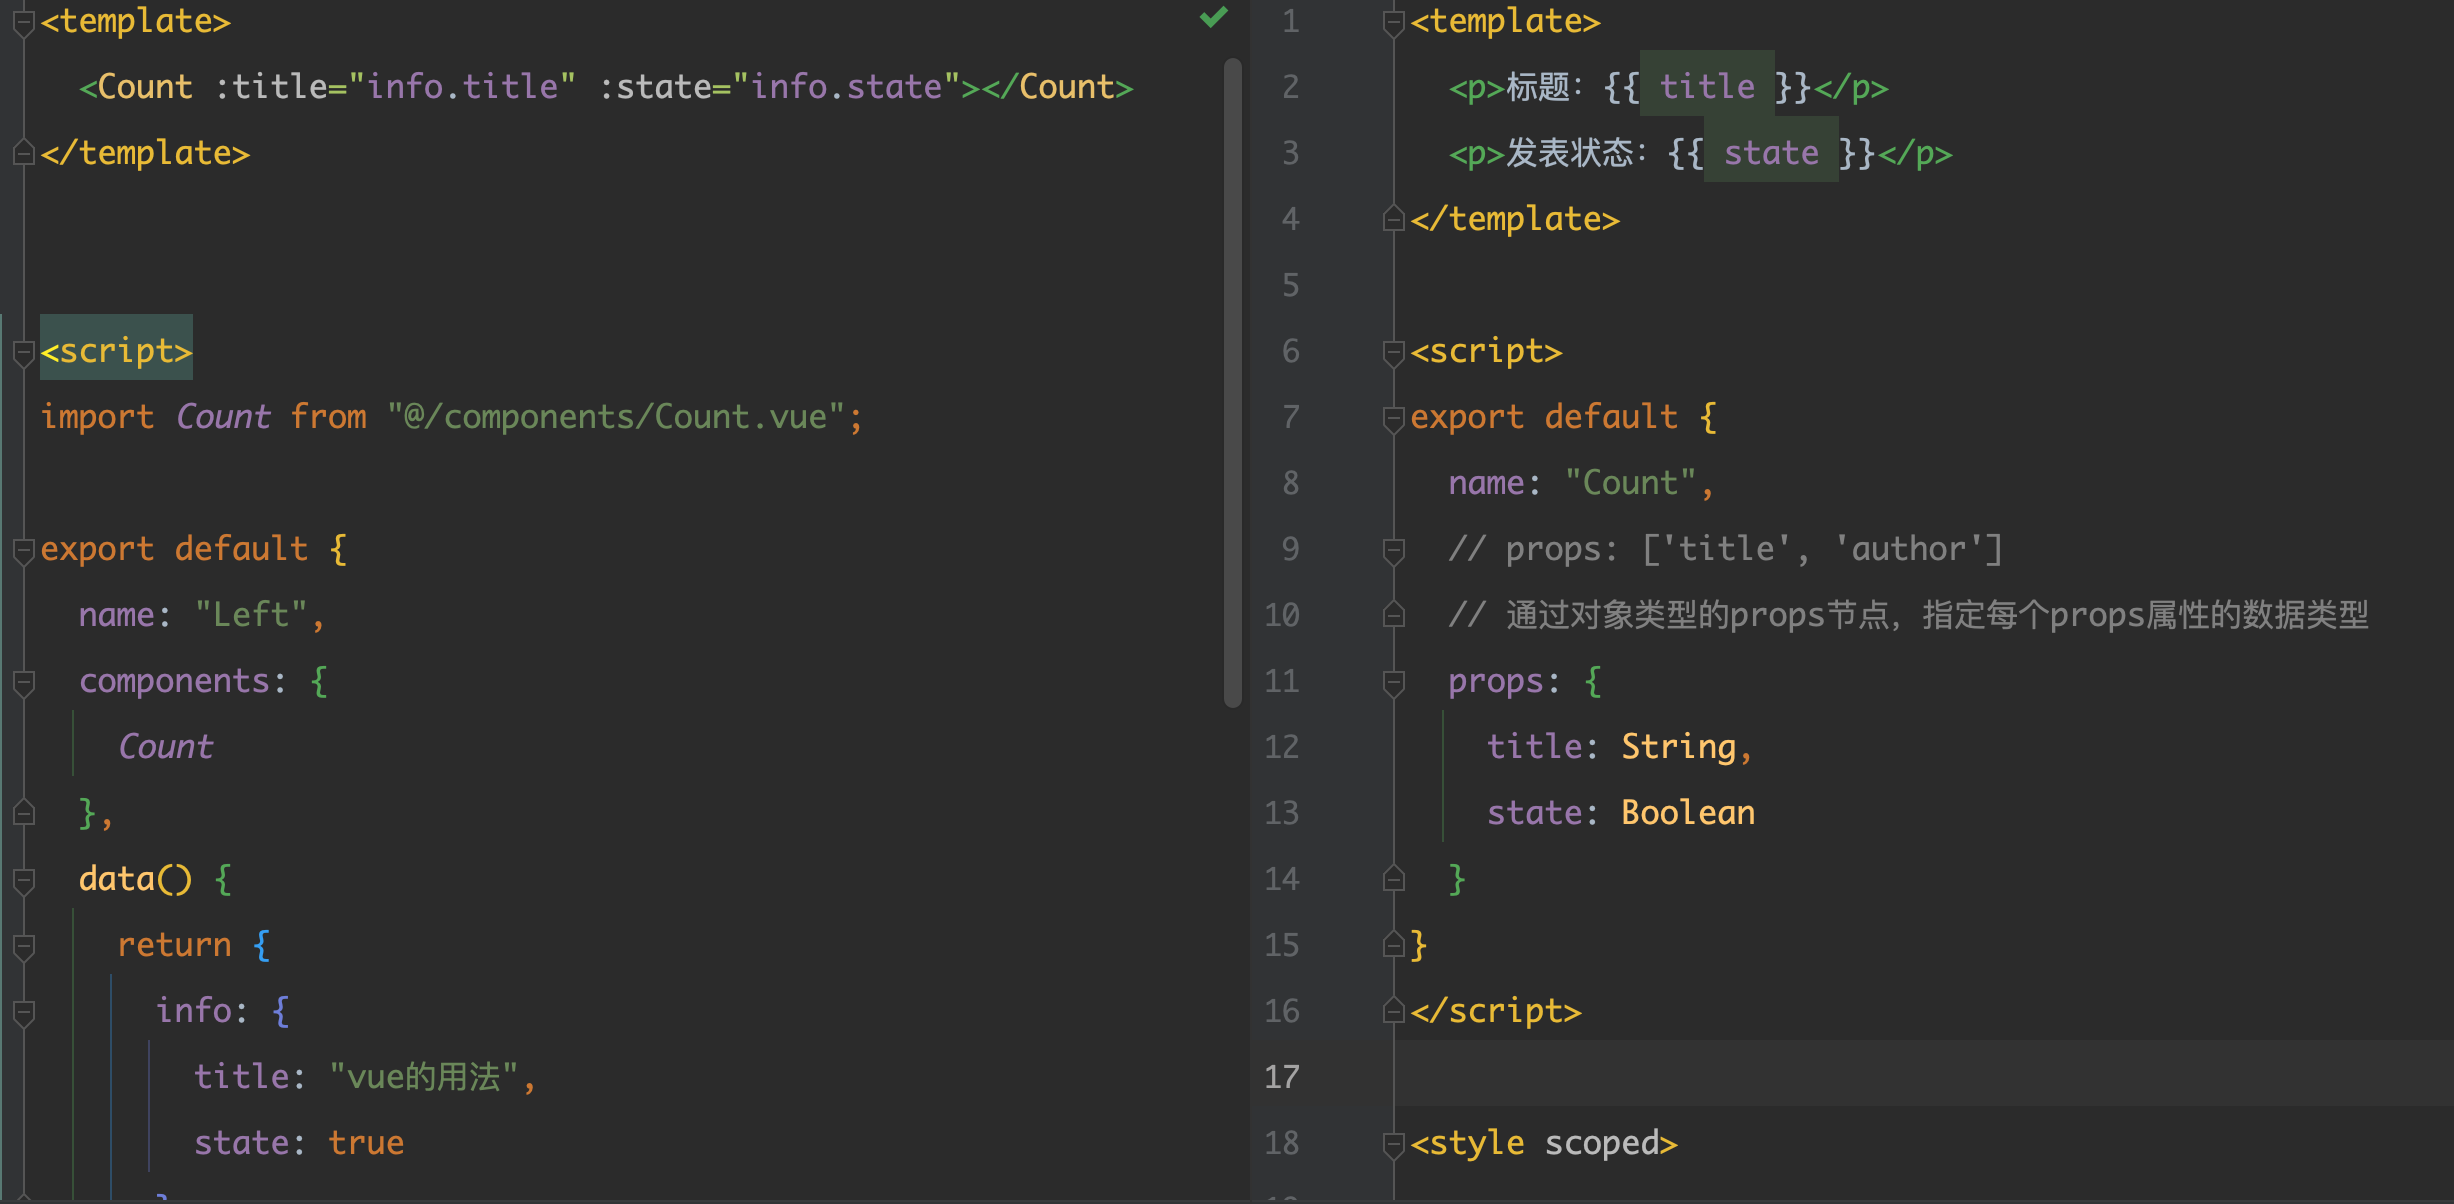This screenshot has height=1204, width=2454.
Task: Collapse the left pane script tag fold
Action: 24,352
